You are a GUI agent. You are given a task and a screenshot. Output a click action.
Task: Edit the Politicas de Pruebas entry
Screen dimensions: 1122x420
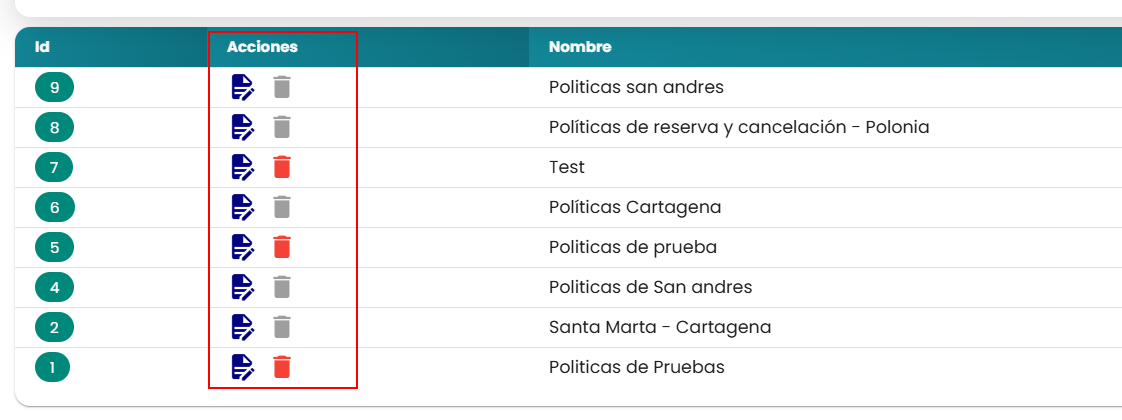[243, 368]
